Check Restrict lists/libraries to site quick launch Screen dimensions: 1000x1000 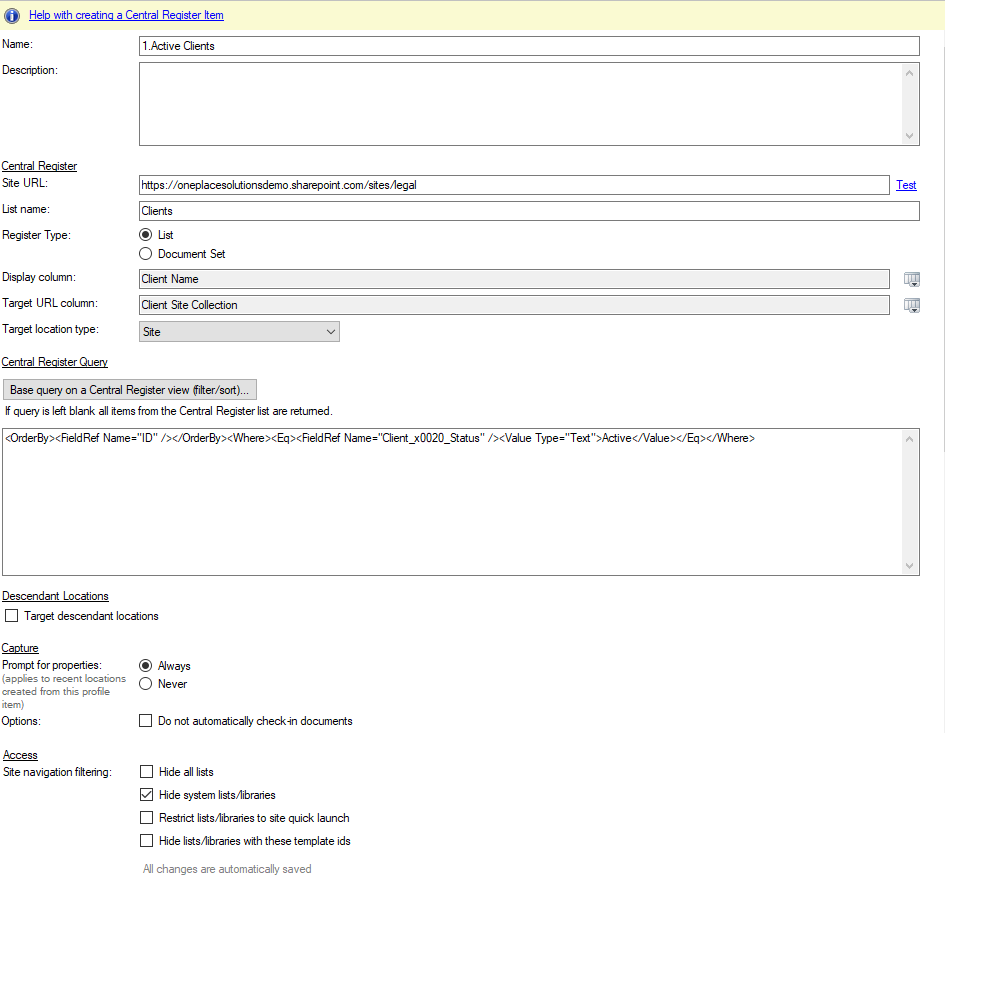(x=147, y=818)
